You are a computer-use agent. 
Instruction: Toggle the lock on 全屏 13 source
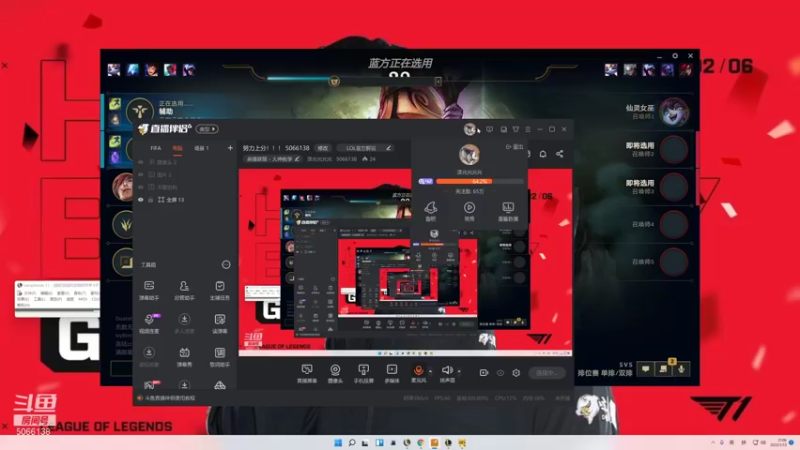click(x=151, y=199)
